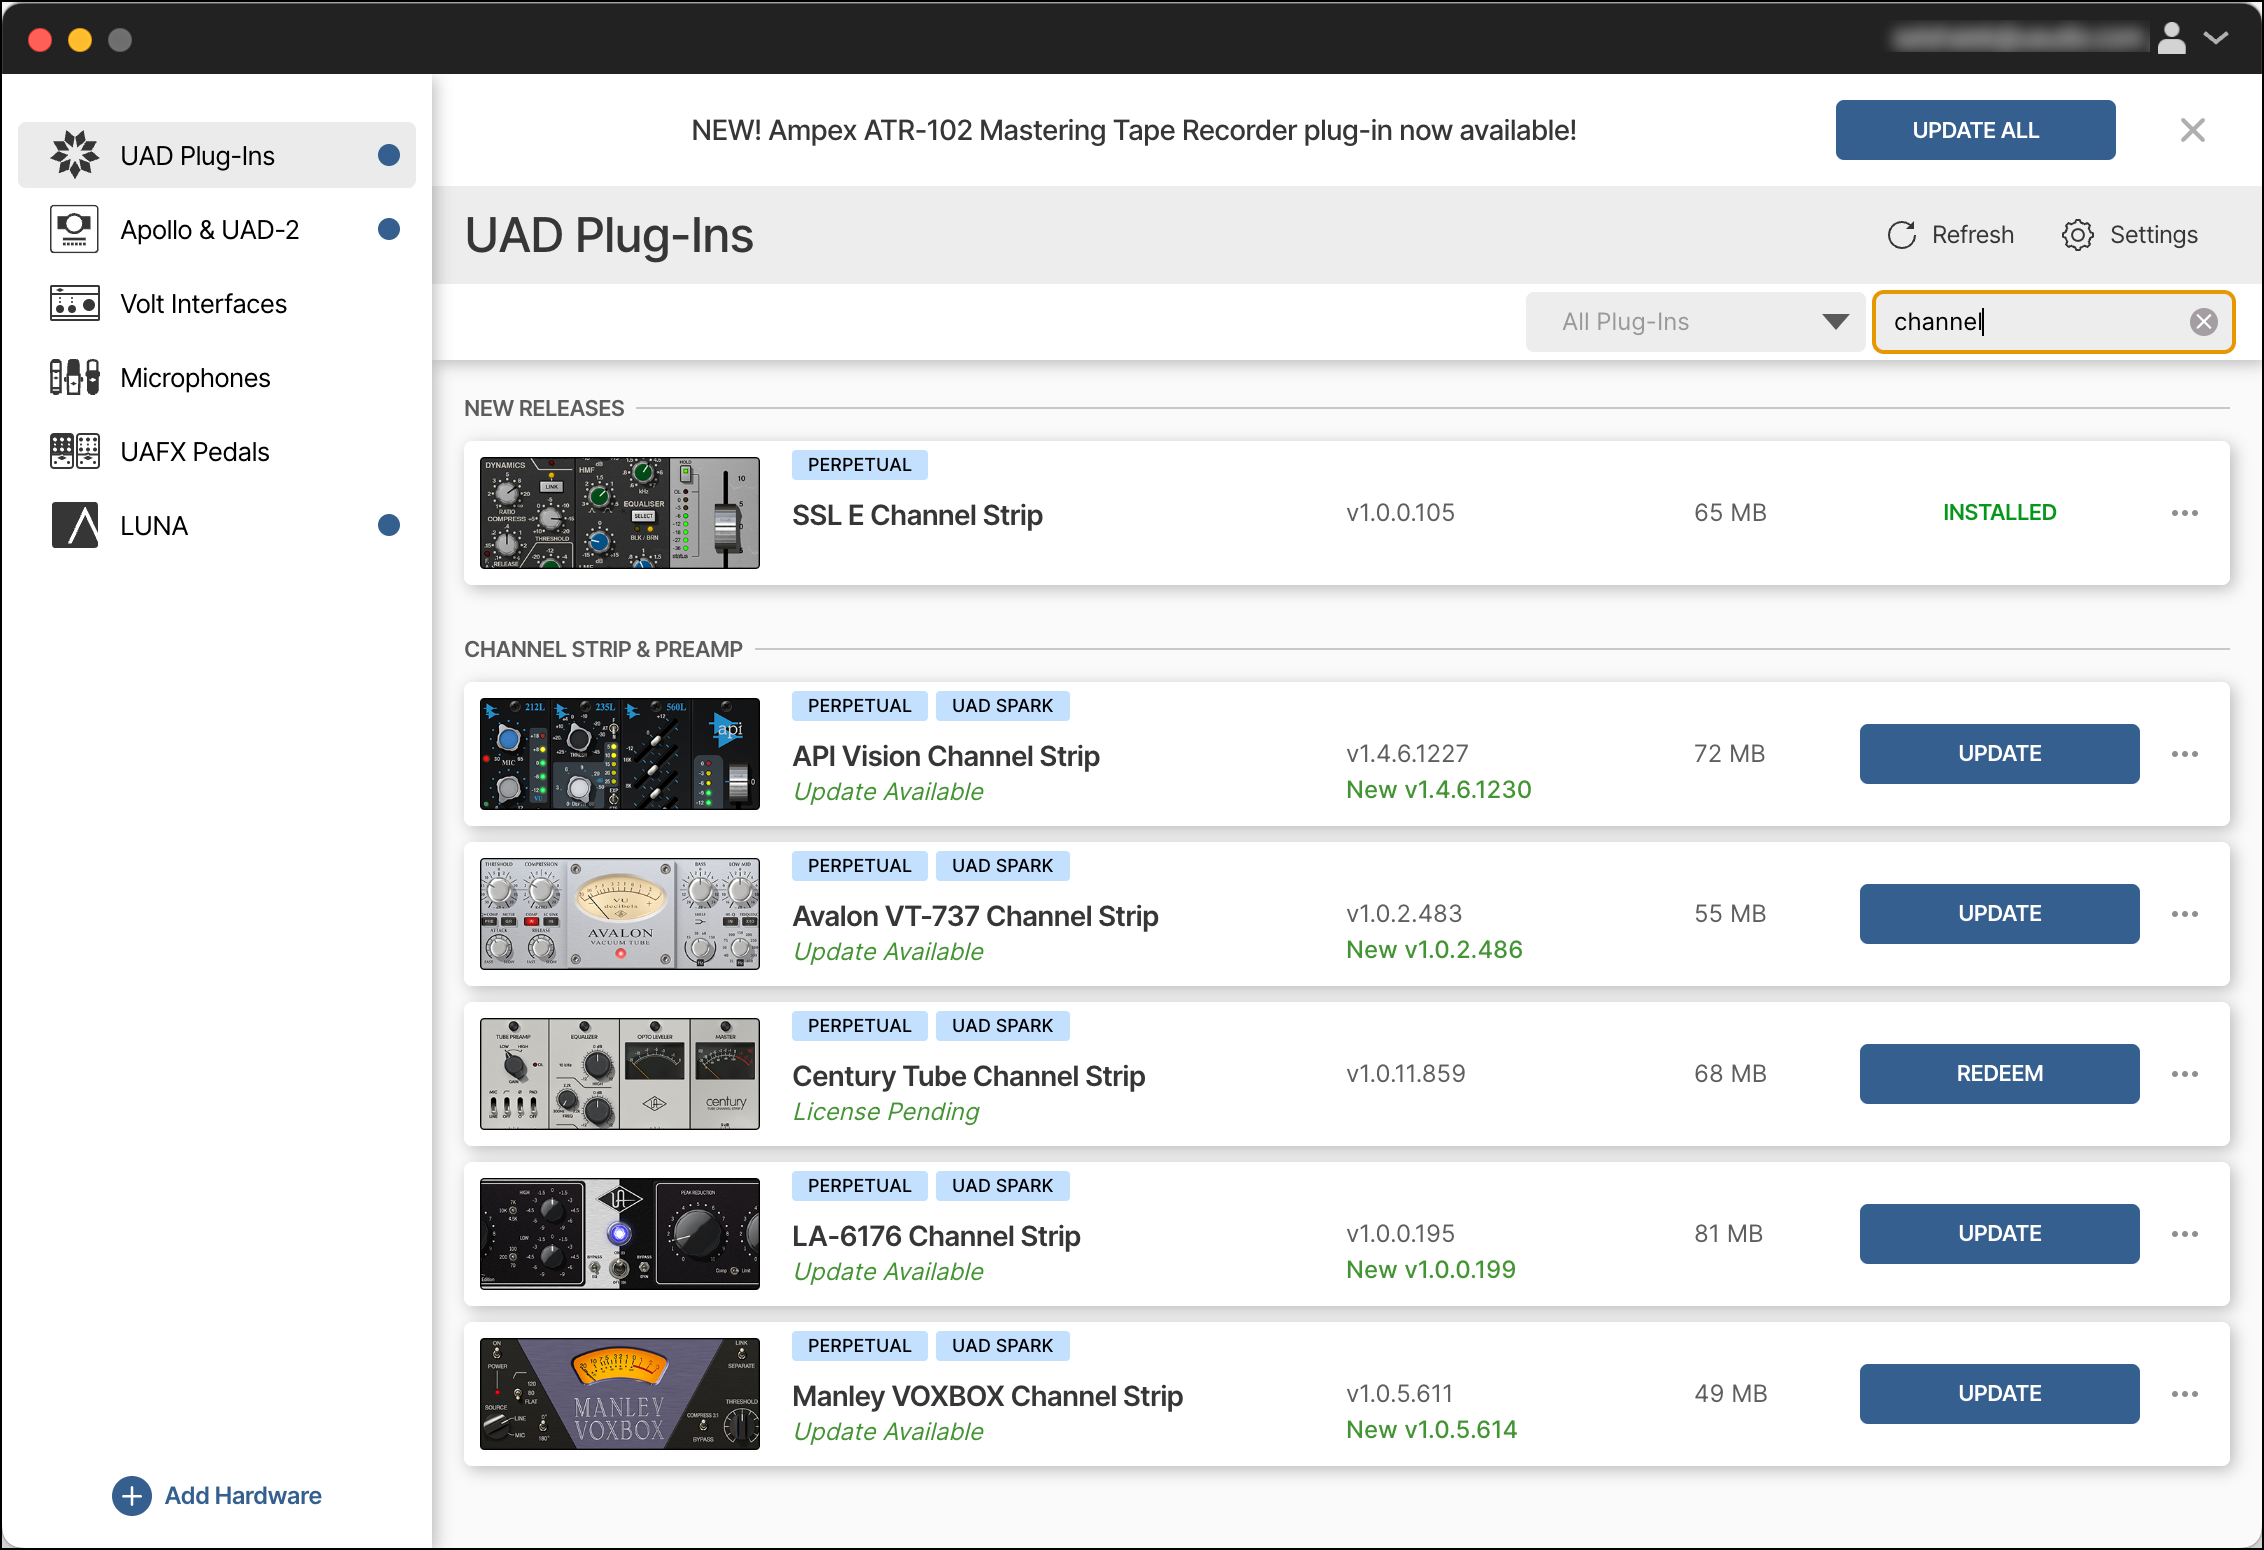This screenshot has height=1550, width=2264.
Task: Open the Century Tube Channel Strip options menu
Action: [x=2185, y=1073]
